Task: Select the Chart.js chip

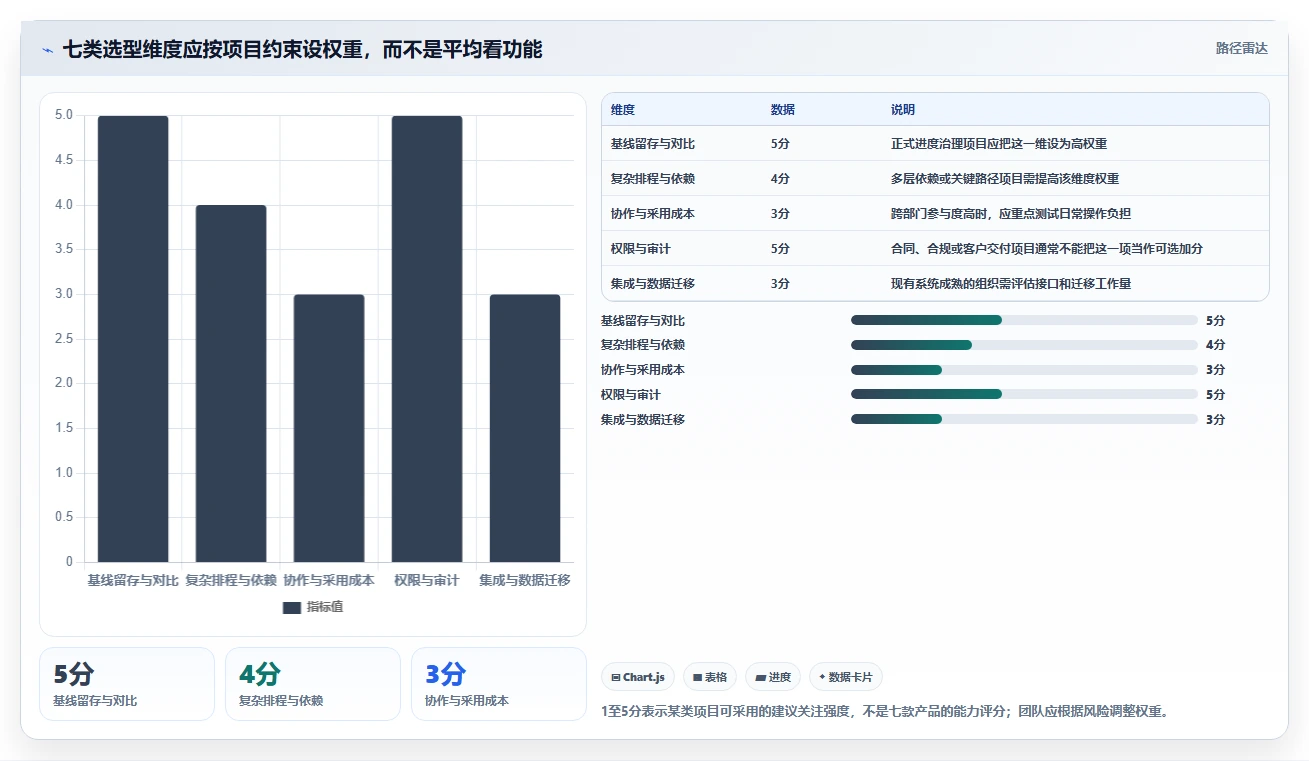Action: coord(638,677)
